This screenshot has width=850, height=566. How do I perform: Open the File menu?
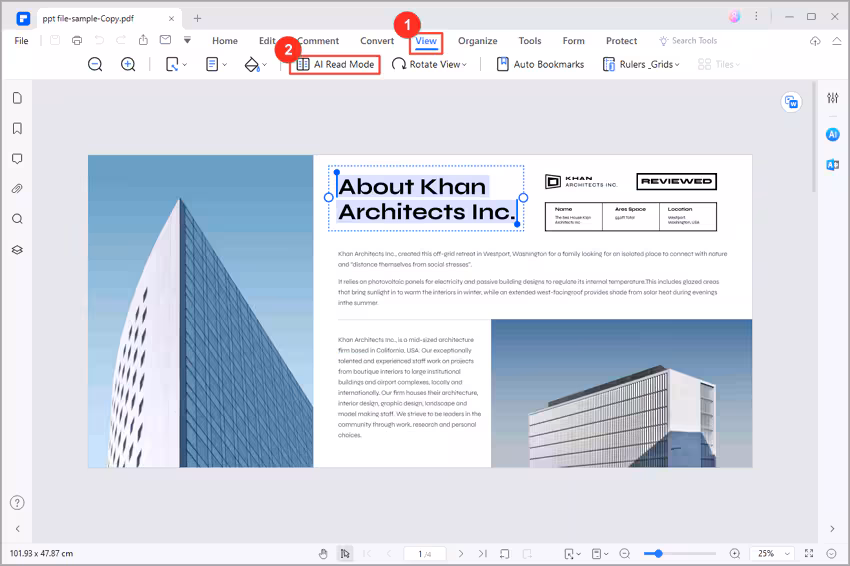click(x=21, y=41)
